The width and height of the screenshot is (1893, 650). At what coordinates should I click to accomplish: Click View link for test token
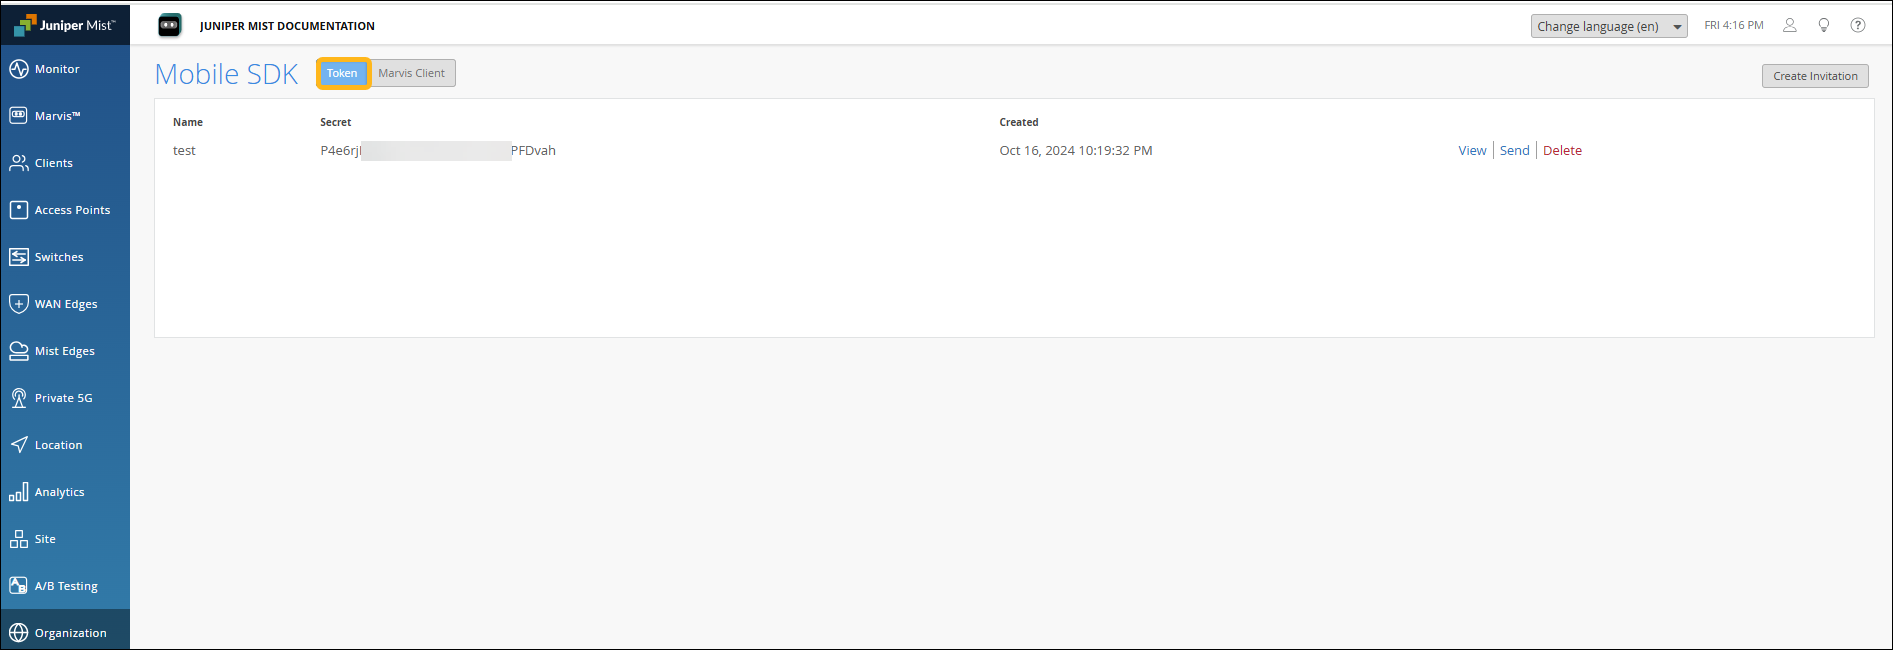tap(1472, 151)
